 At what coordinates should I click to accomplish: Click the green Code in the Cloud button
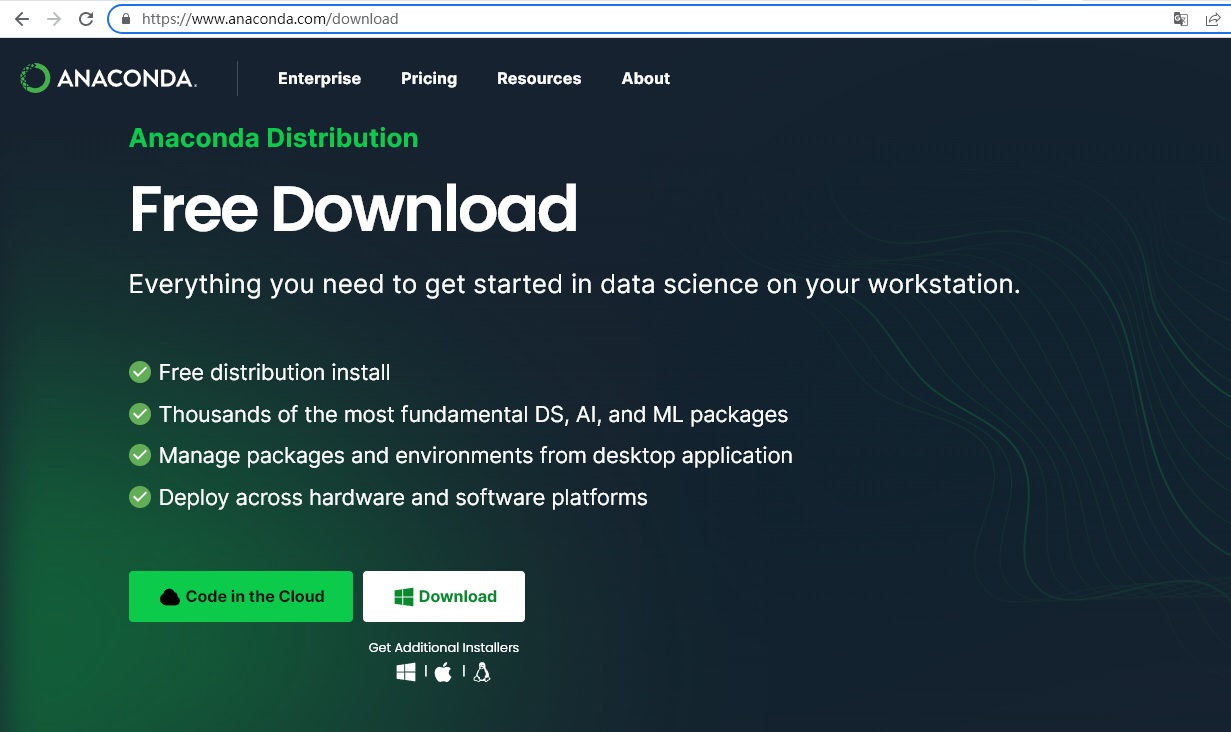(x=241, y=597)
